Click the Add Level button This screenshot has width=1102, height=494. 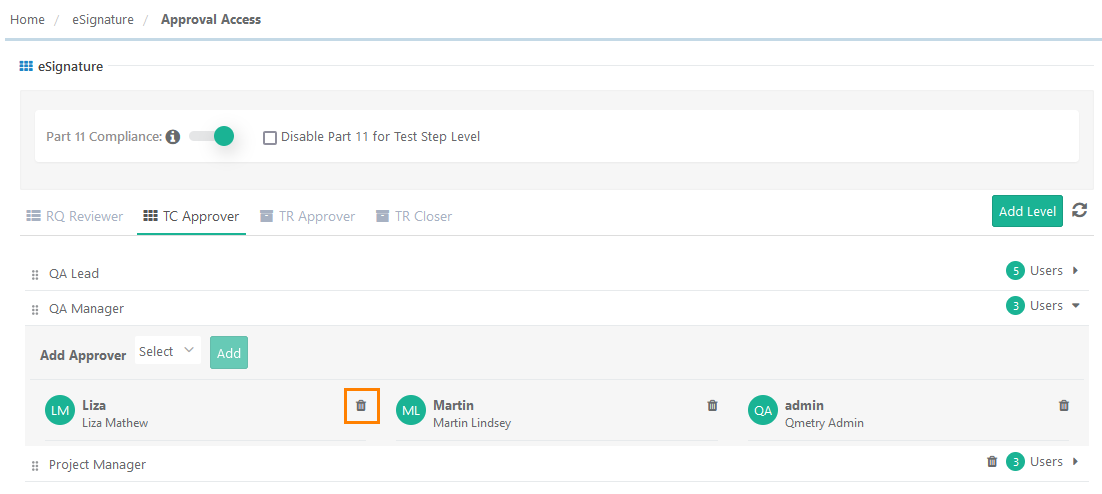pyautogui.click(x=1027, y=211)
